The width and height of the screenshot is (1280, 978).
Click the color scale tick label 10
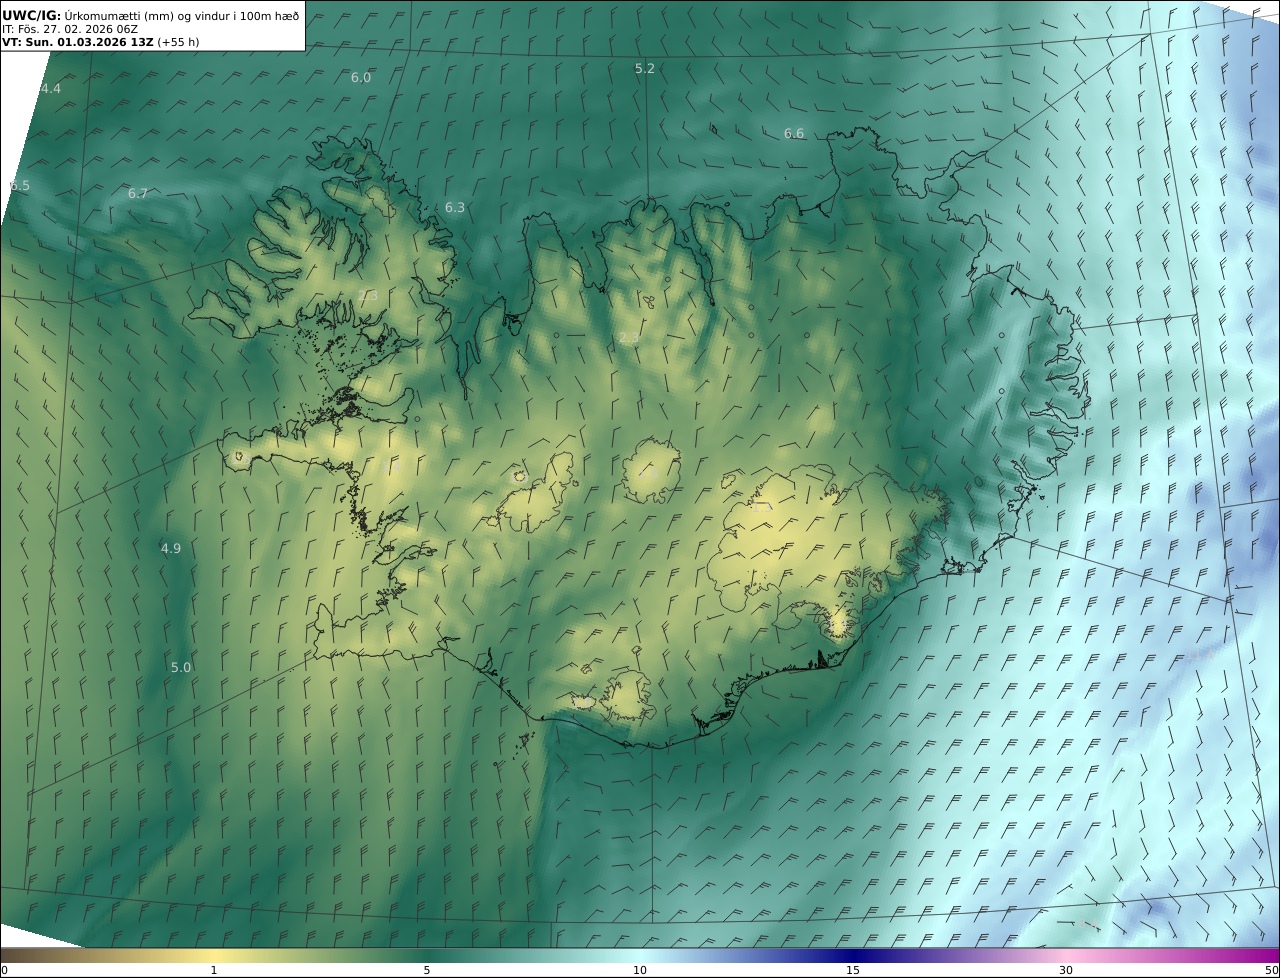pyautogui.click(x=640, y=971)
